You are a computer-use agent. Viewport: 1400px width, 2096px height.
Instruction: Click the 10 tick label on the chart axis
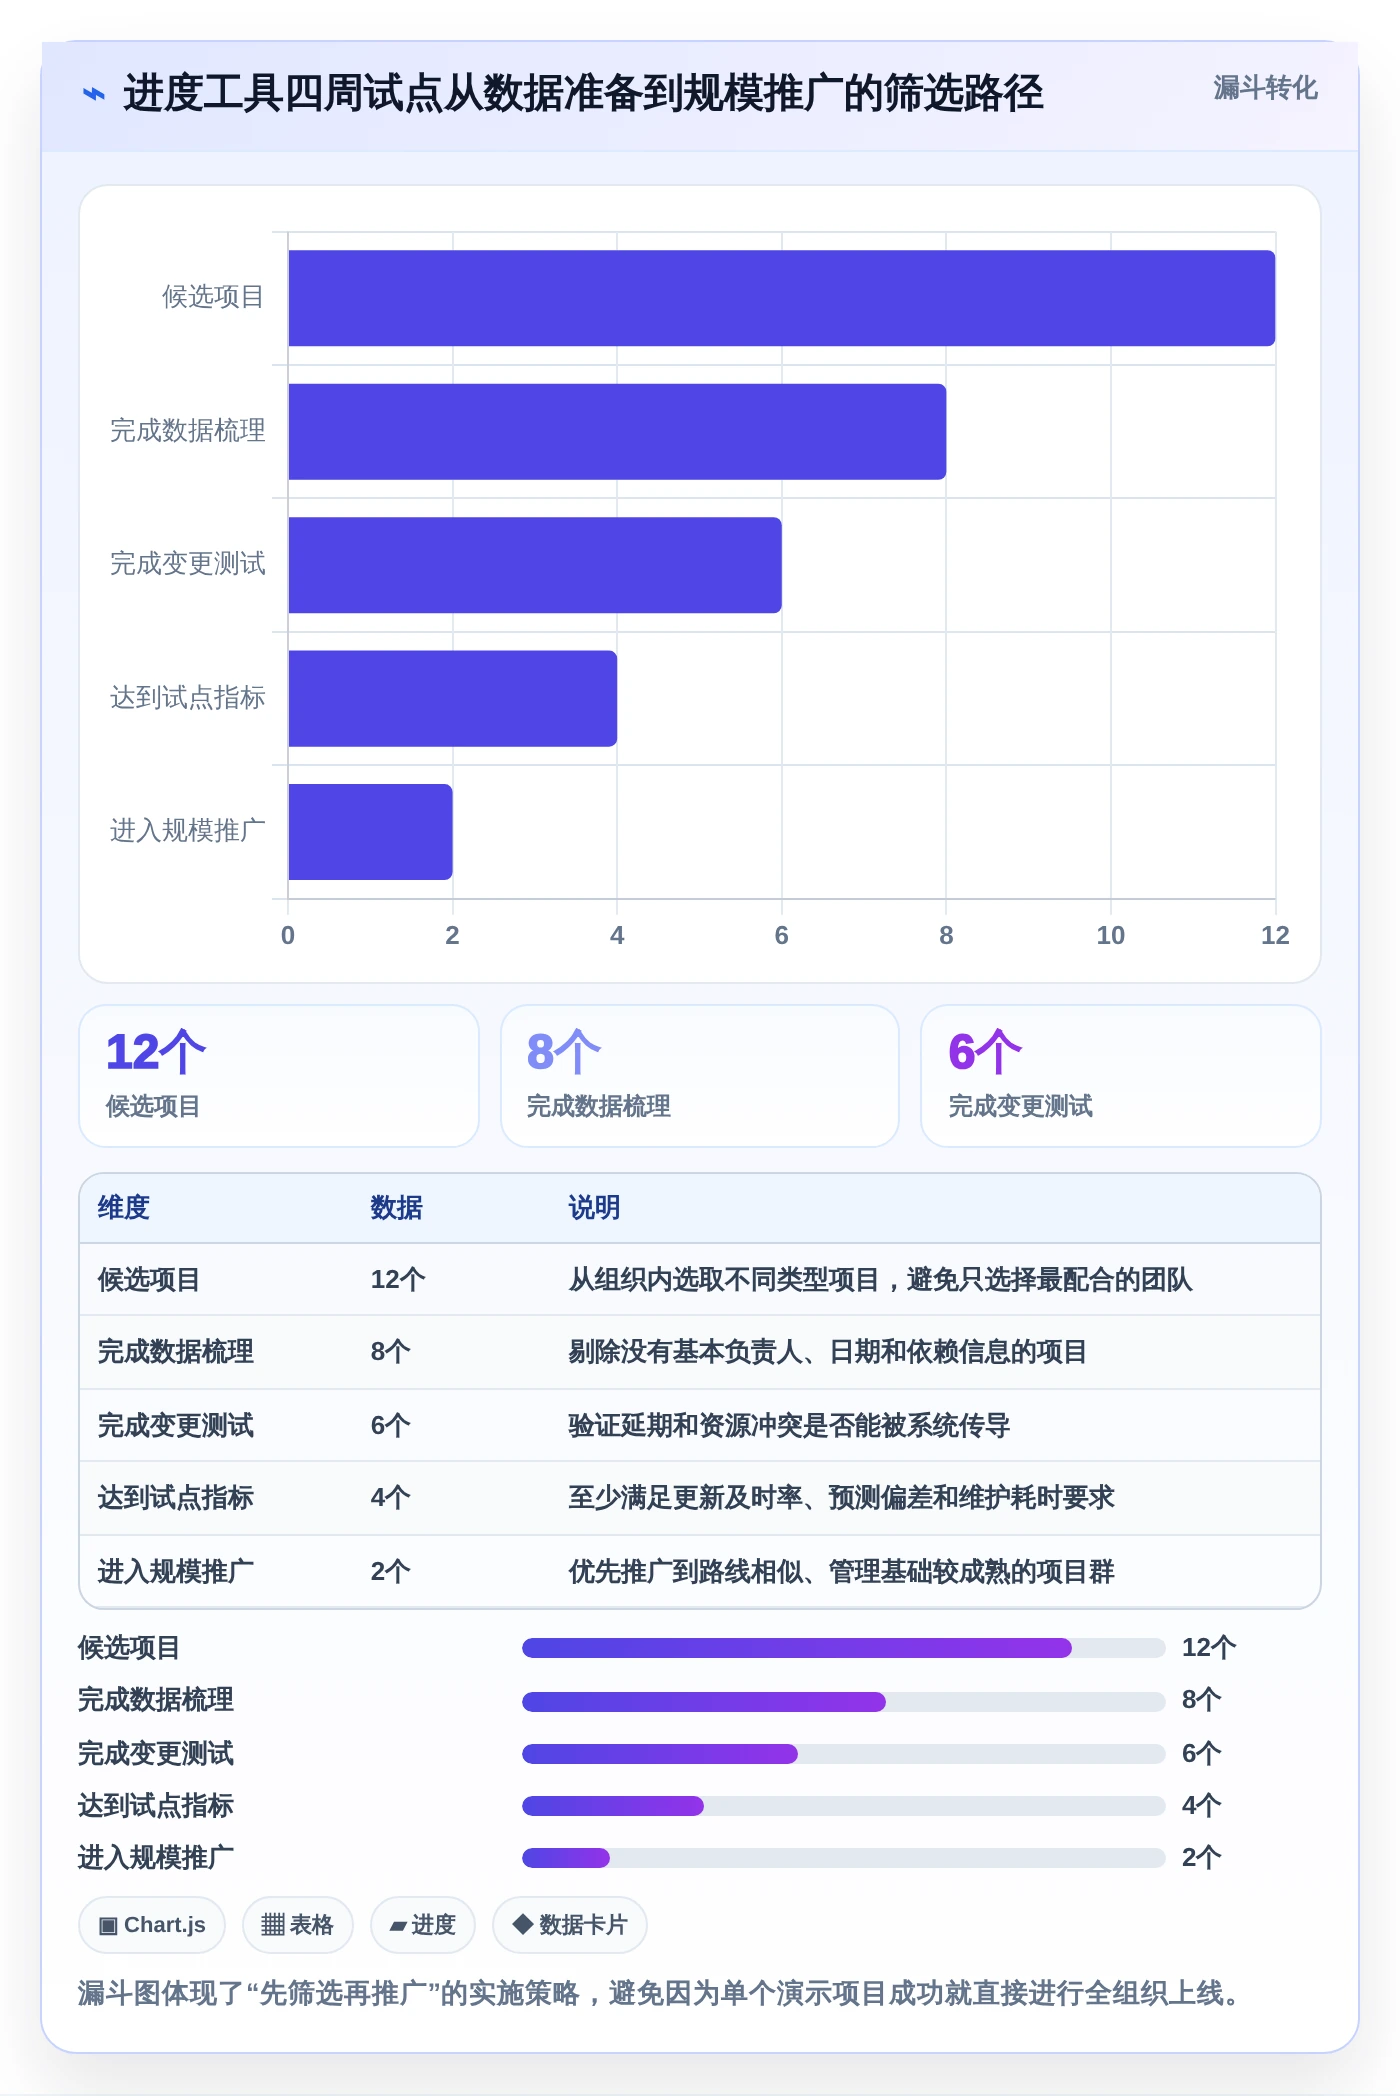point(1110,936)
